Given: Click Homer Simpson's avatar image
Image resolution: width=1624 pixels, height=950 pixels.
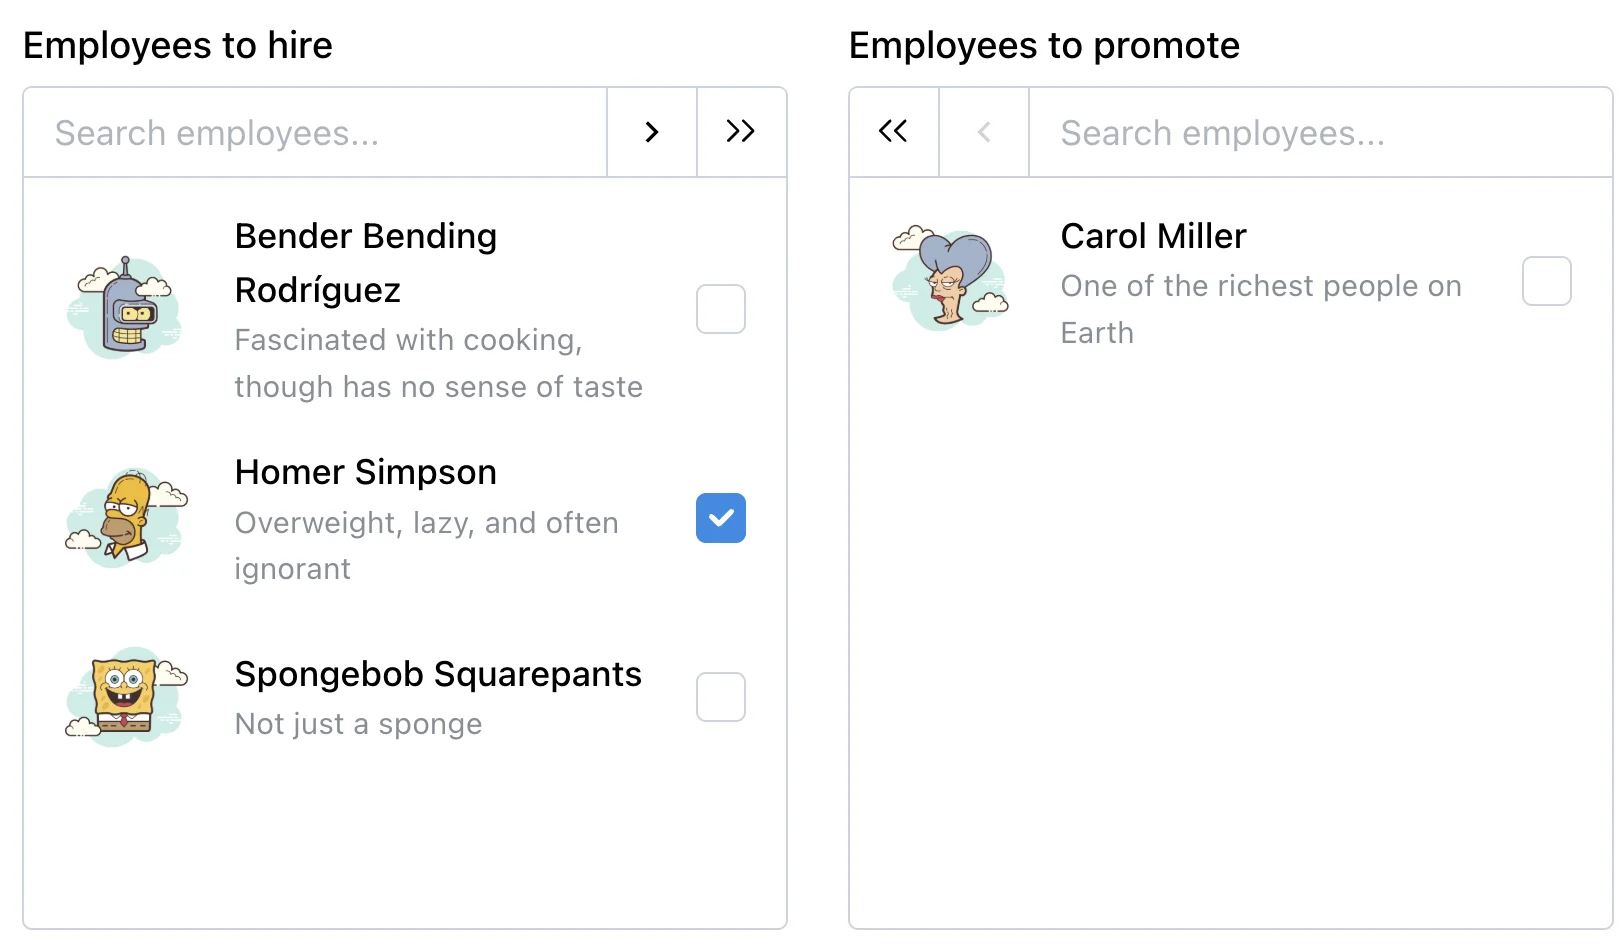Looking at the screenshot, I should coord(125,518).
